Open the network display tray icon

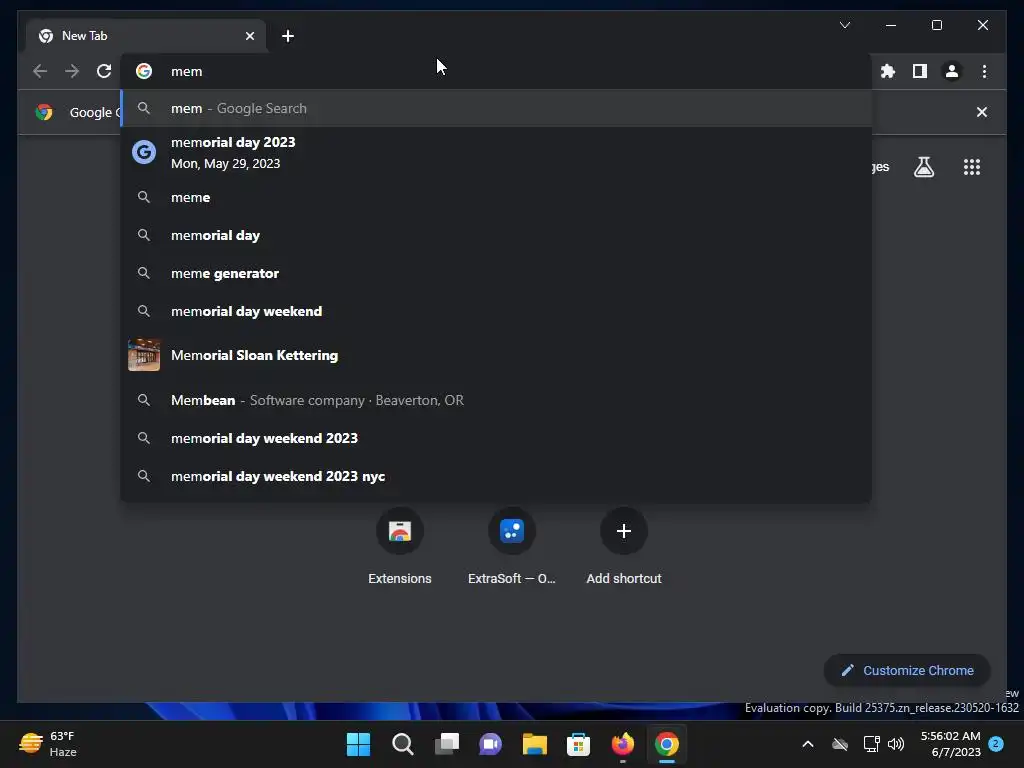871,744
